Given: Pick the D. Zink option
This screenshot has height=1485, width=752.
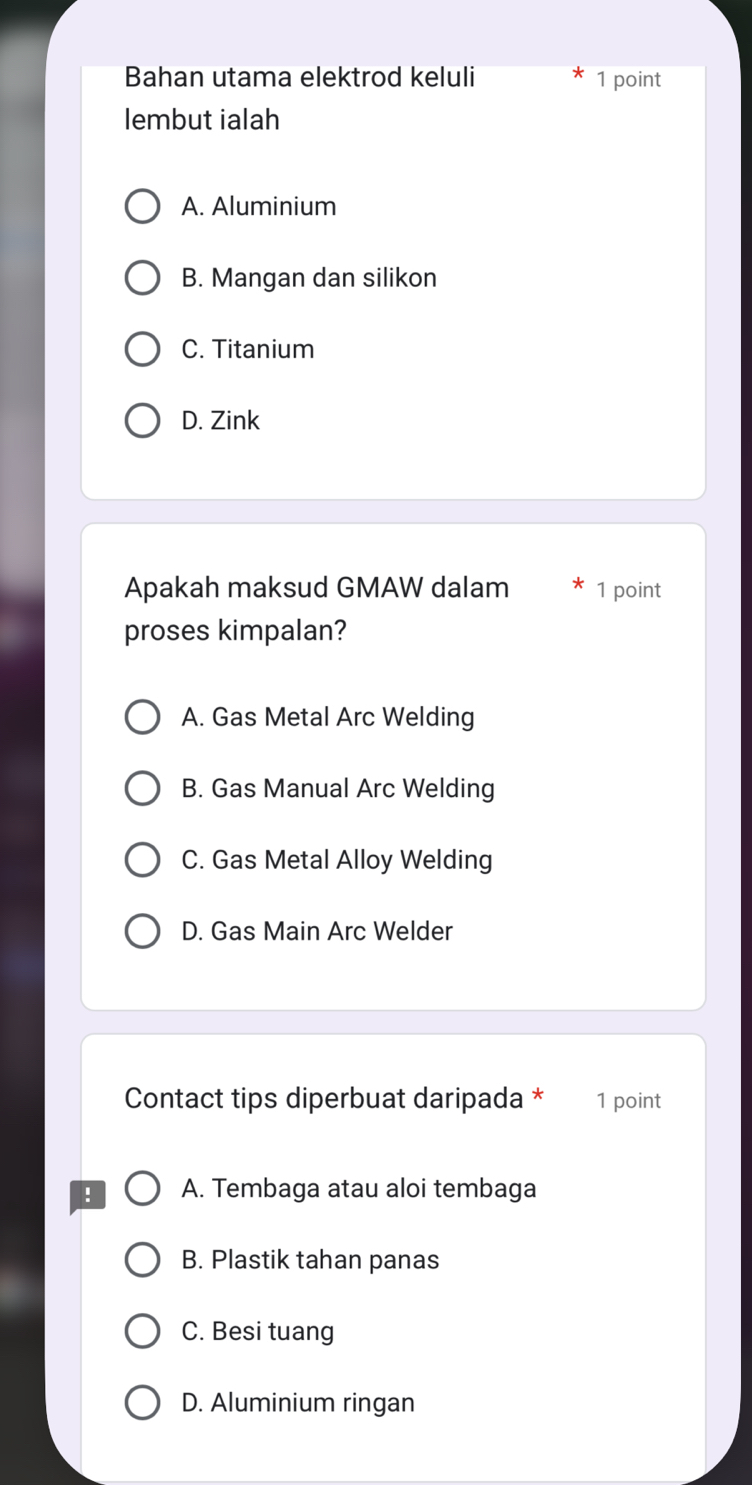Looking at the screenshot, I should [142, 421].
